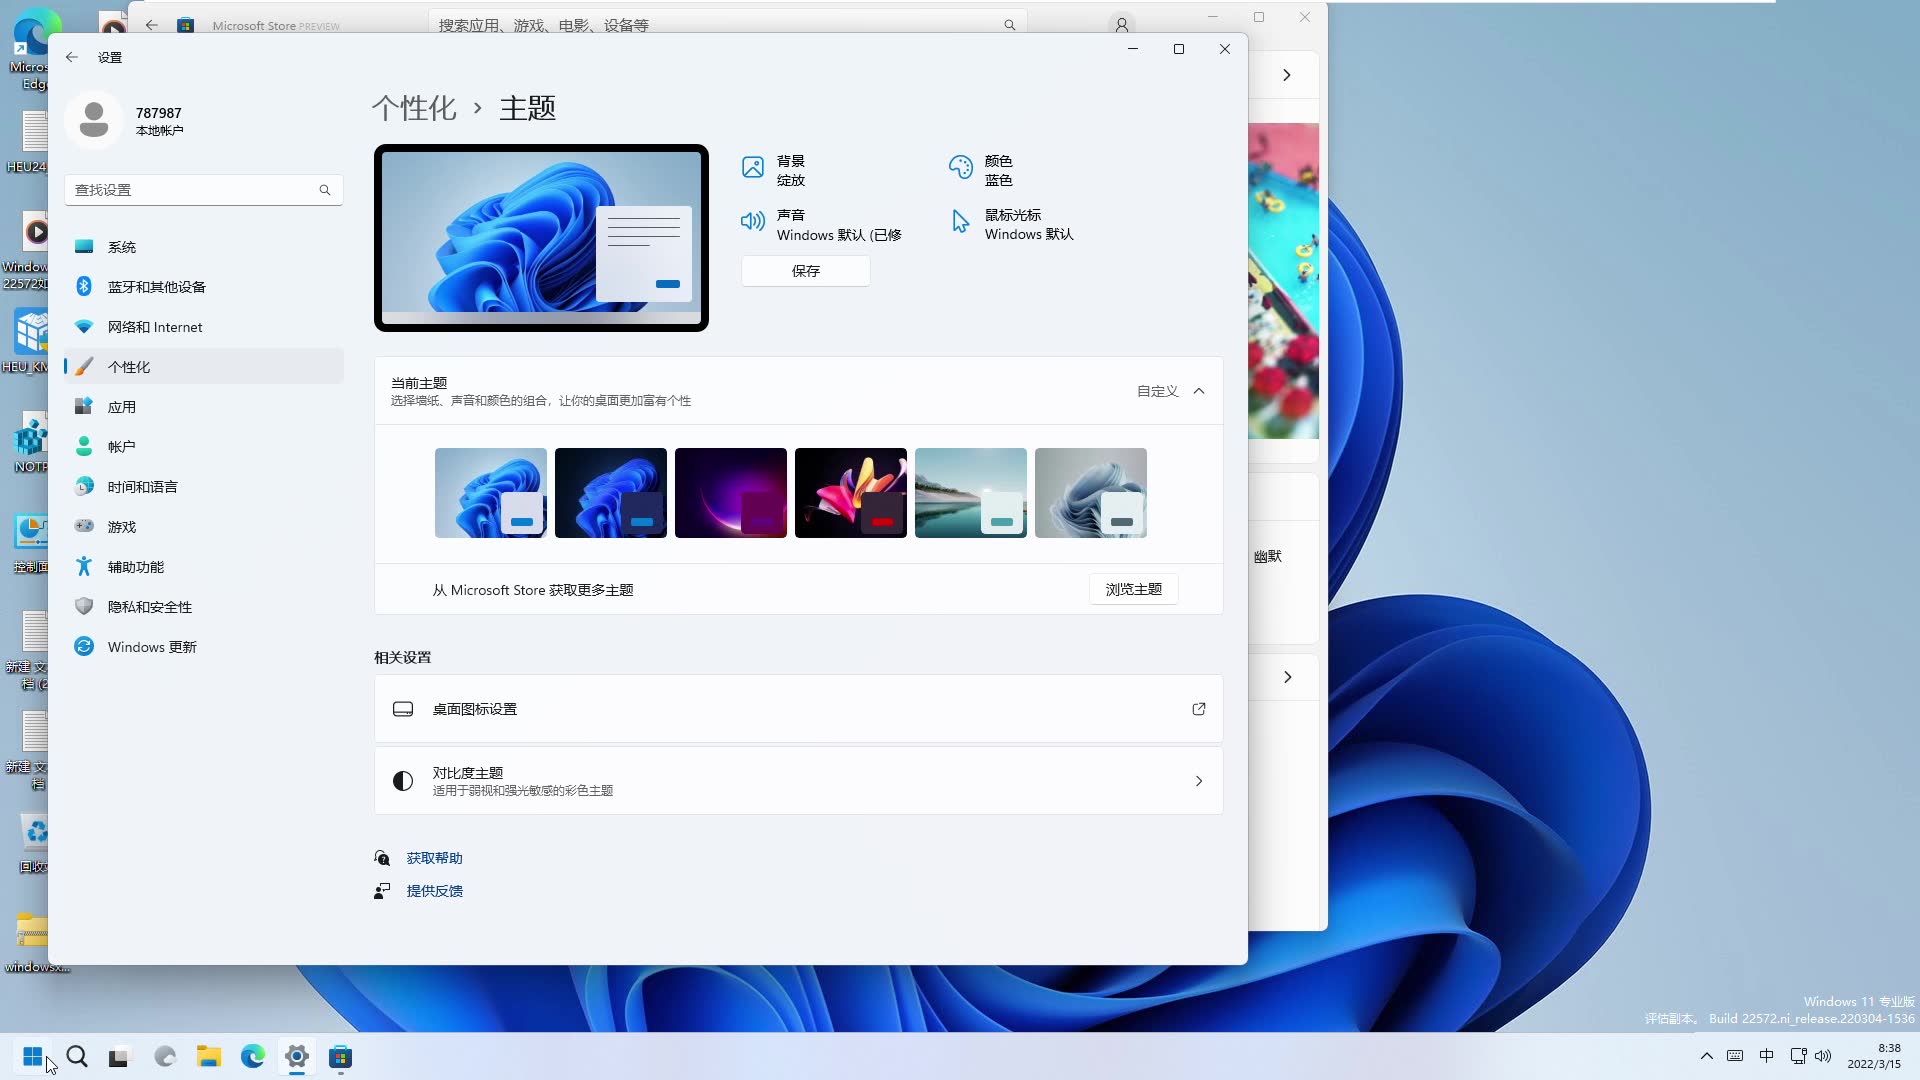This screenshot has height=1080, width=1920.
Task: Open the volume control in system tray
Action: 1823,1056
